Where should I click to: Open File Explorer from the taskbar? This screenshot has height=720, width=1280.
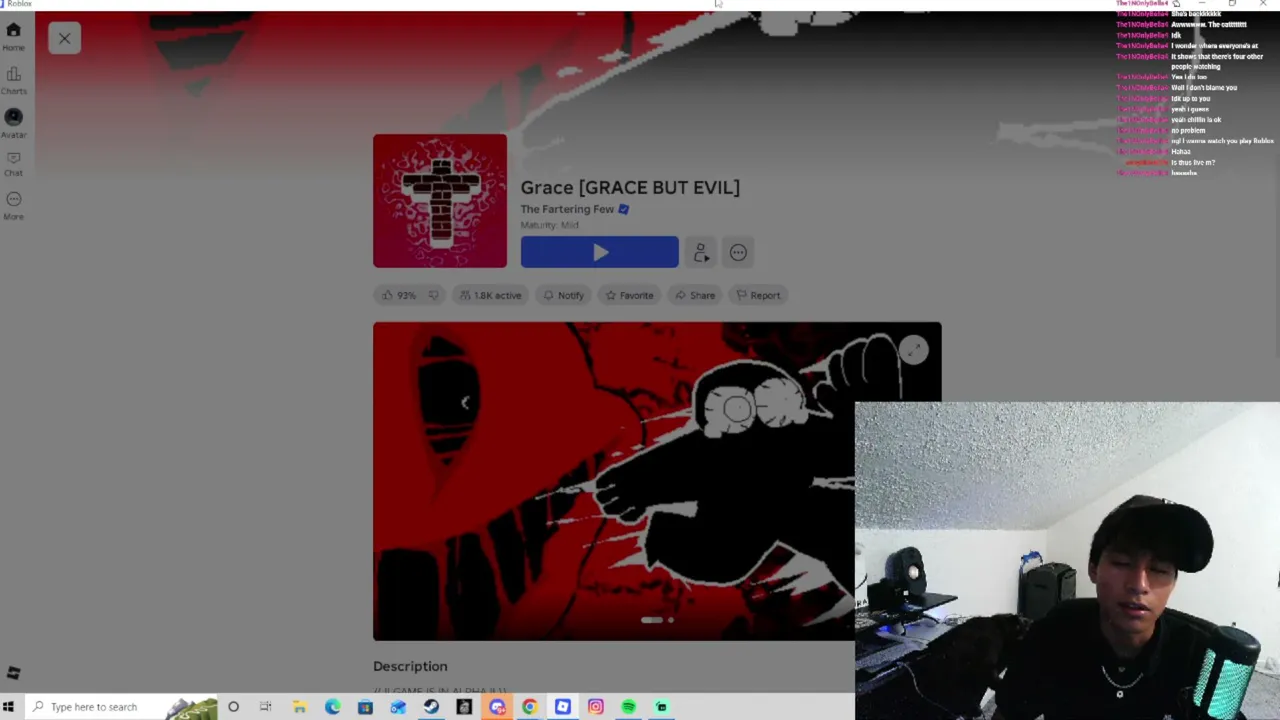tap(299, 707)
